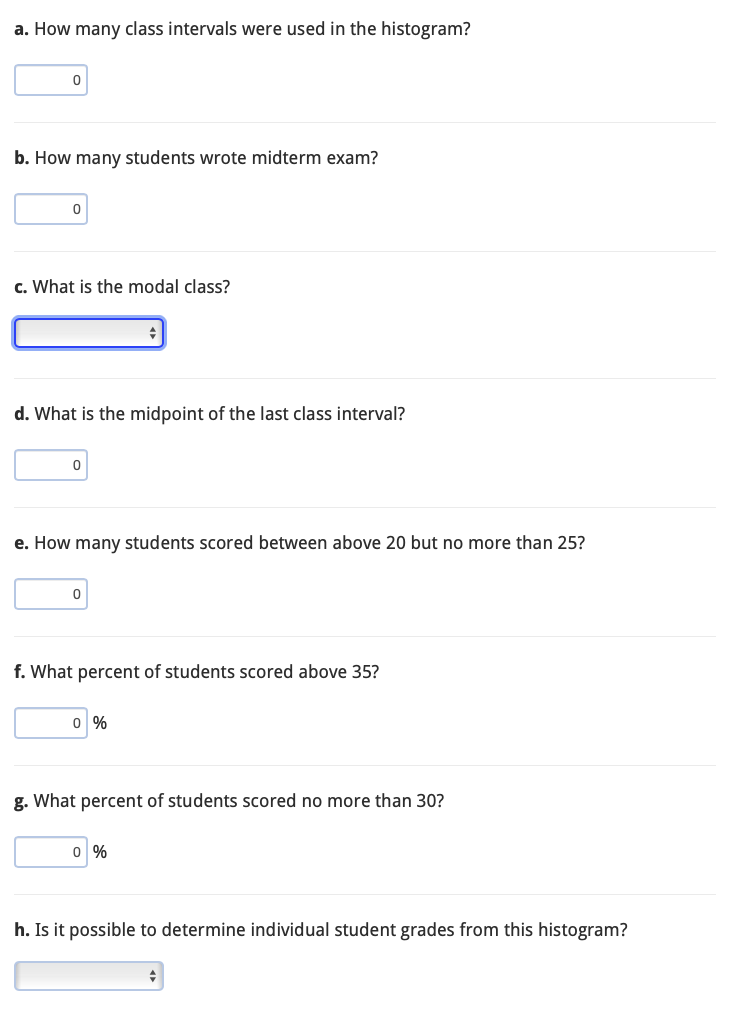Click the question c modal class label
Screen dimensions: 732x1011
coord(121,286)
